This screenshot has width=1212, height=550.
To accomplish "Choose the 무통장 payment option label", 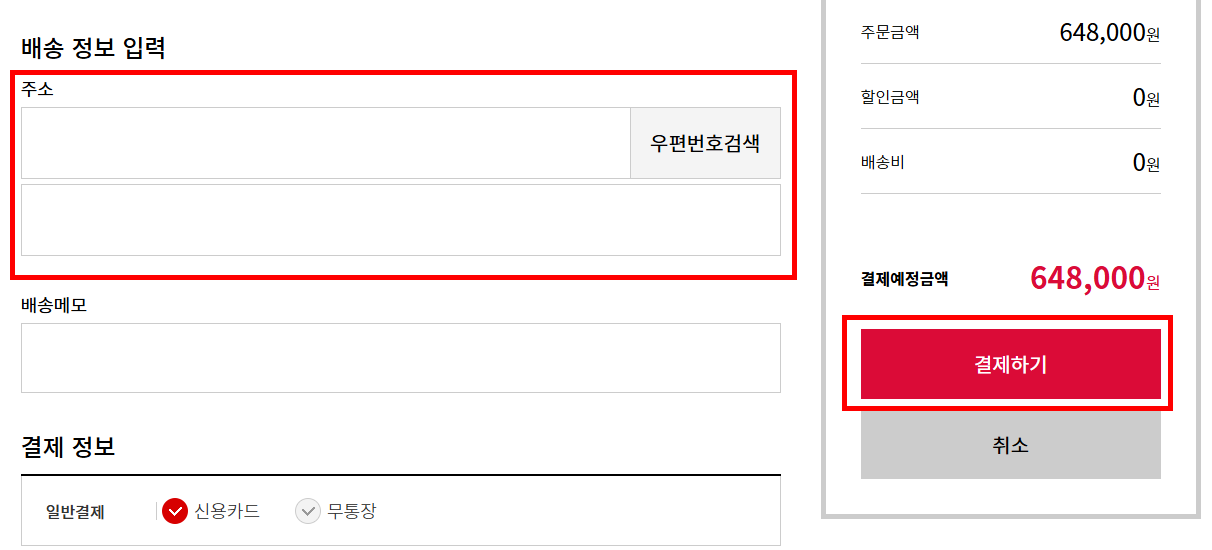I will point(352,511).
